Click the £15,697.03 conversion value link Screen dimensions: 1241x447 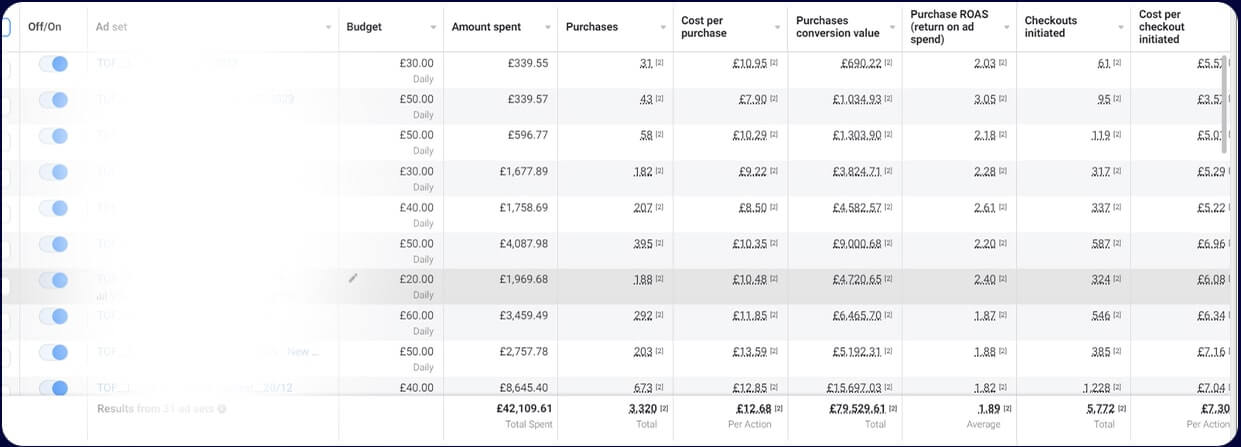click(x=855, y=388)
